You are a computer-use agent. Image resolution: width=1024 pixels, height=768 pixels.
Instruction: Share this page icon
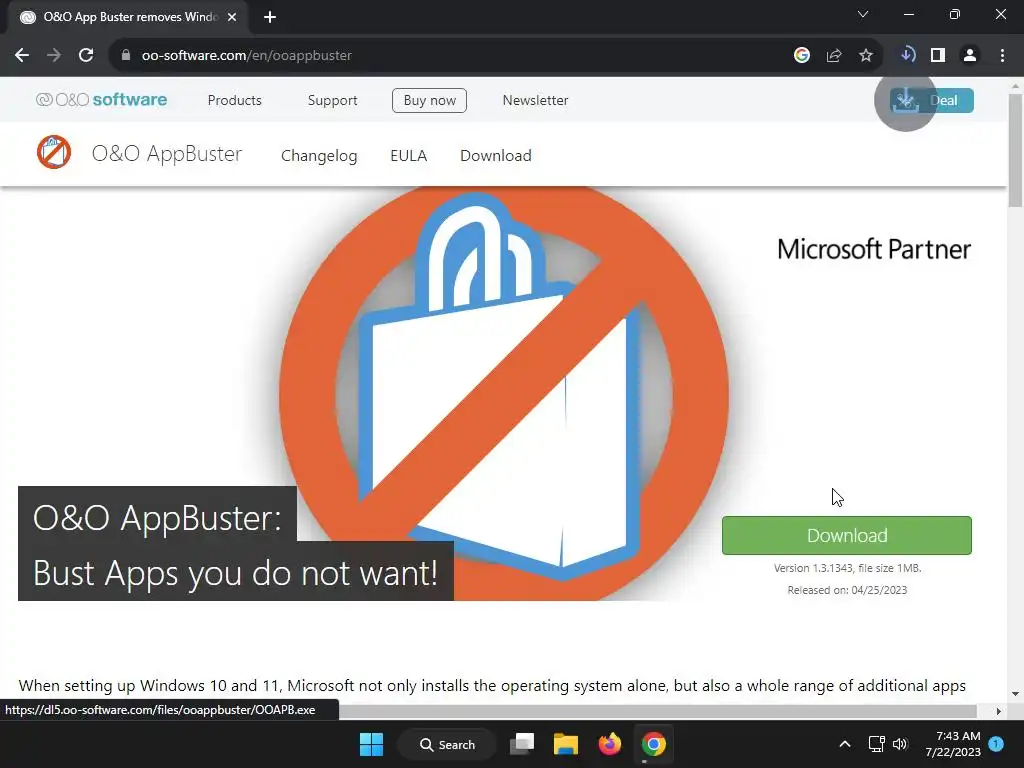click(834, 56)
